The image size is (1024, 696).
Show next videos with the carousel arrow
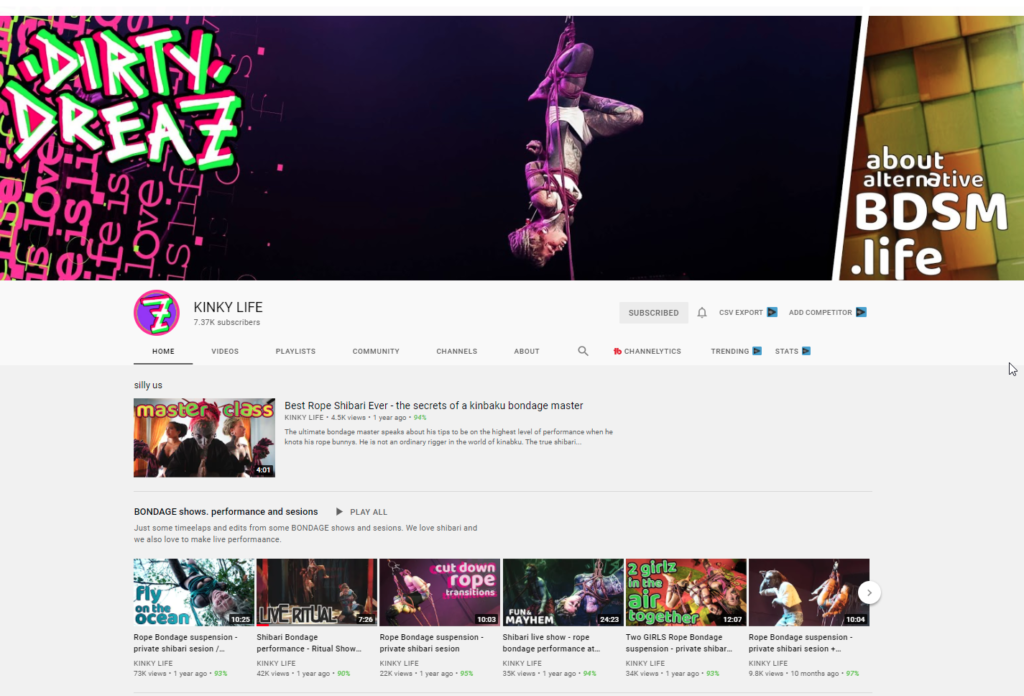click(x=869, y=593)
